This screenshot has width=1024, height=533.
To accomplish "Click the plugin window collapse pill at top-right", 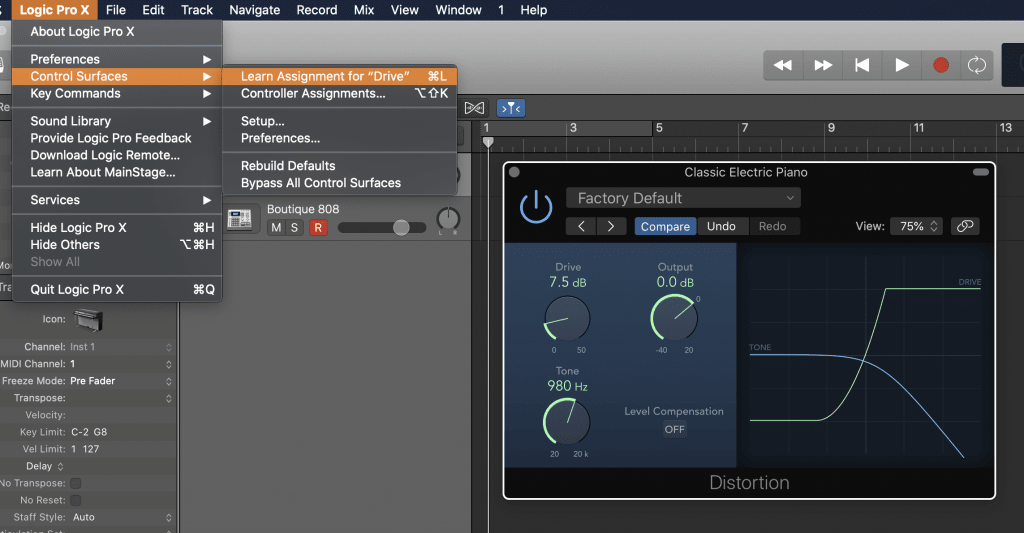I will [x=981, y=172].
